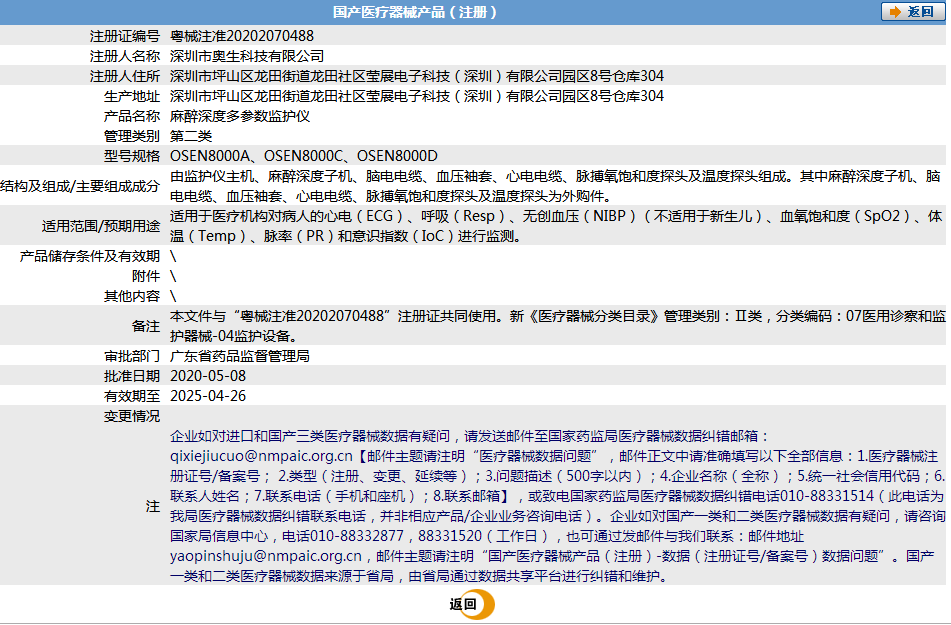
Task: Click the 生产地址 label
Action: [132, 96]
